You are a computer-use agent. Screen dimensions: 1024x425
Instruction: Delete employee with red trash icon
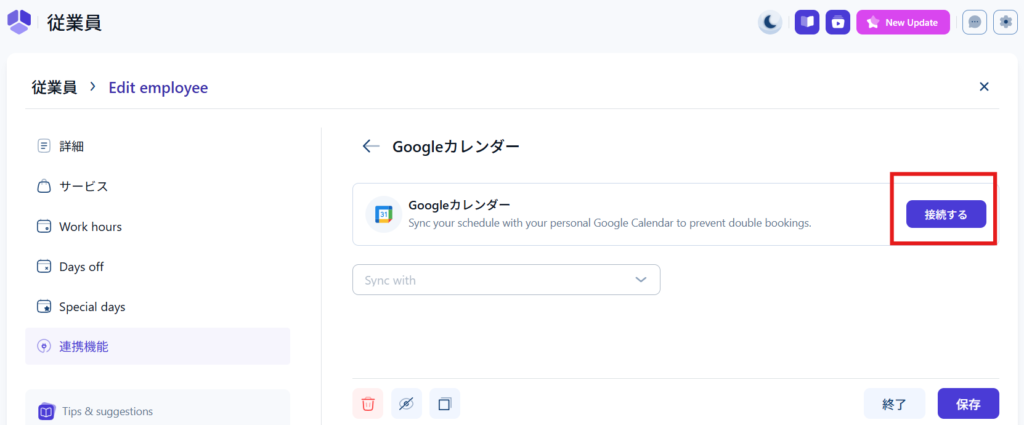pos(368,404)
